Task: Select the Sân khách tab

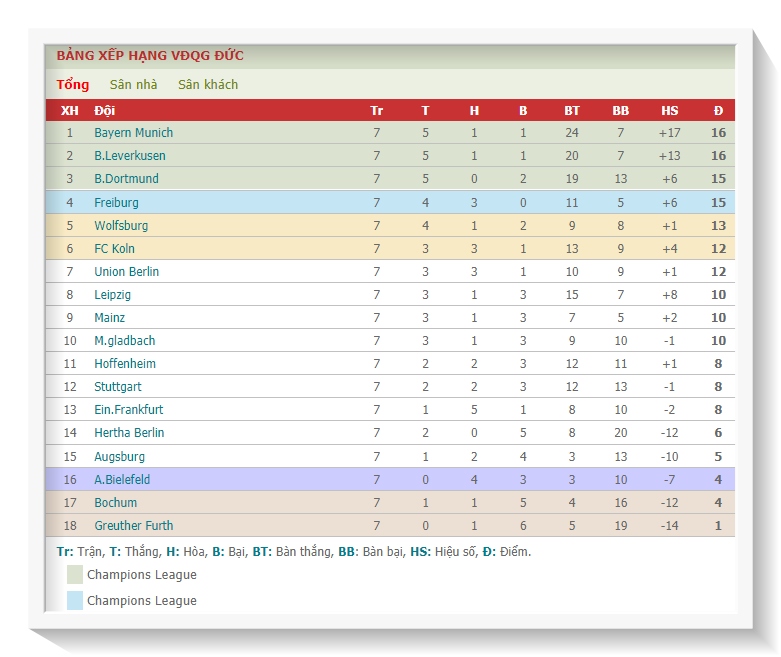Action: [x=208, y=85]
